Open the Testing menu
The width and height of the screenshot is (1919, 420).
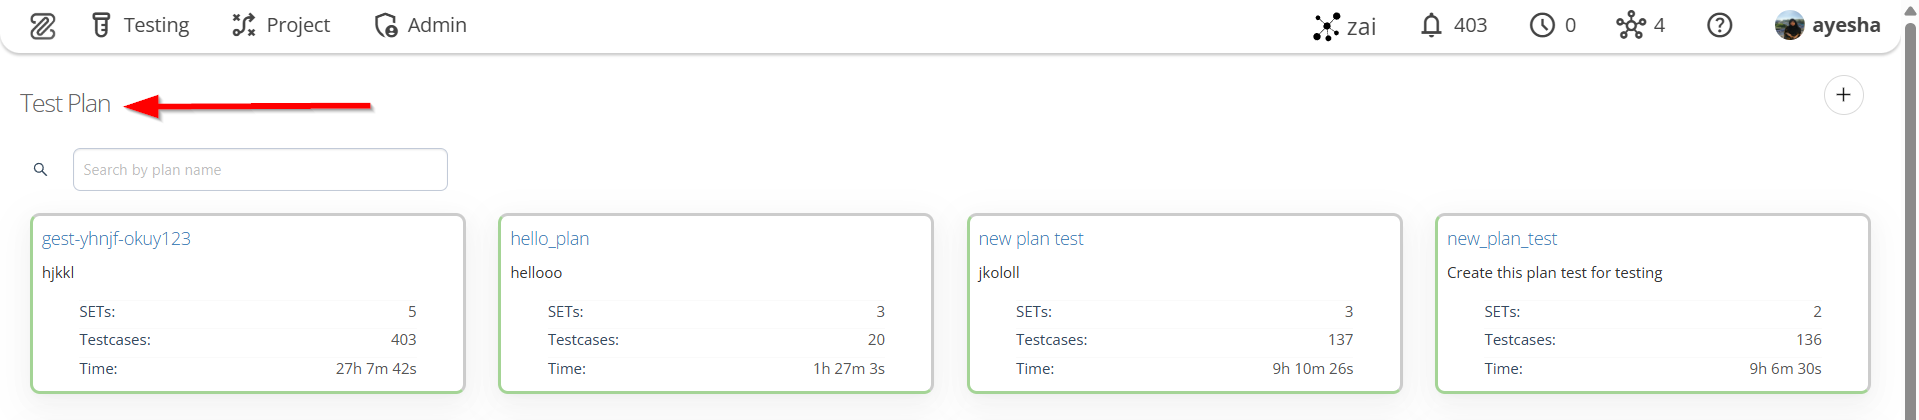click(x=140, y=25)
